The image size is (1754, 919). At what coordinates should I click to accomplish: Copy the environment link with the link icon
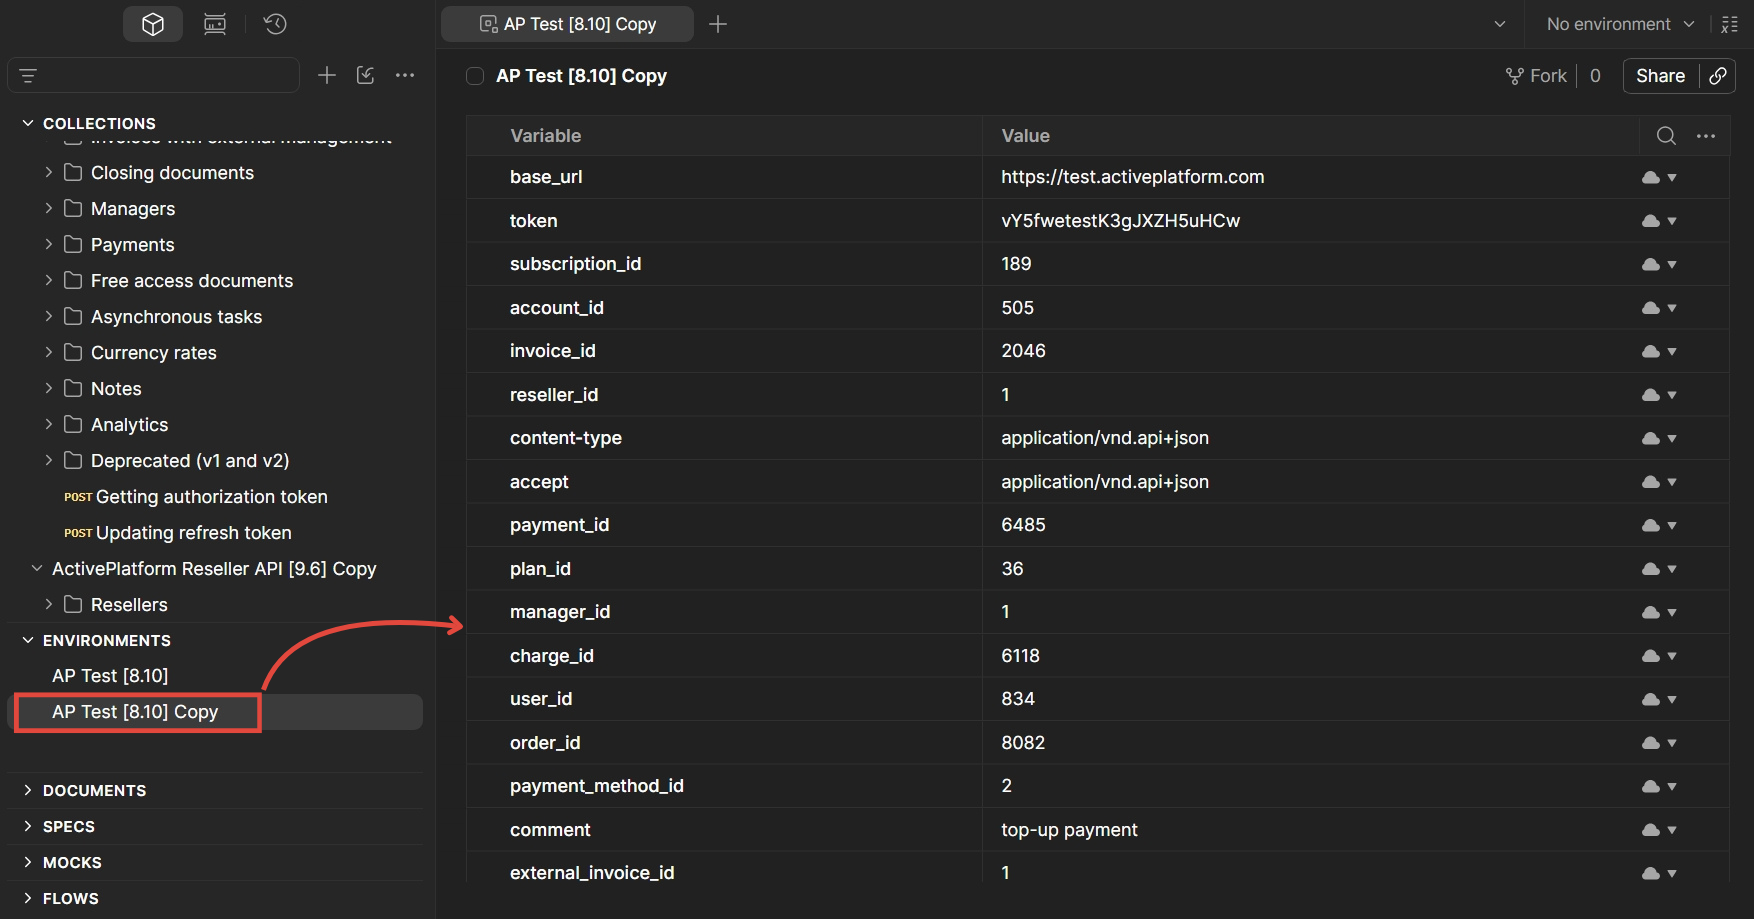(1718, 76)
